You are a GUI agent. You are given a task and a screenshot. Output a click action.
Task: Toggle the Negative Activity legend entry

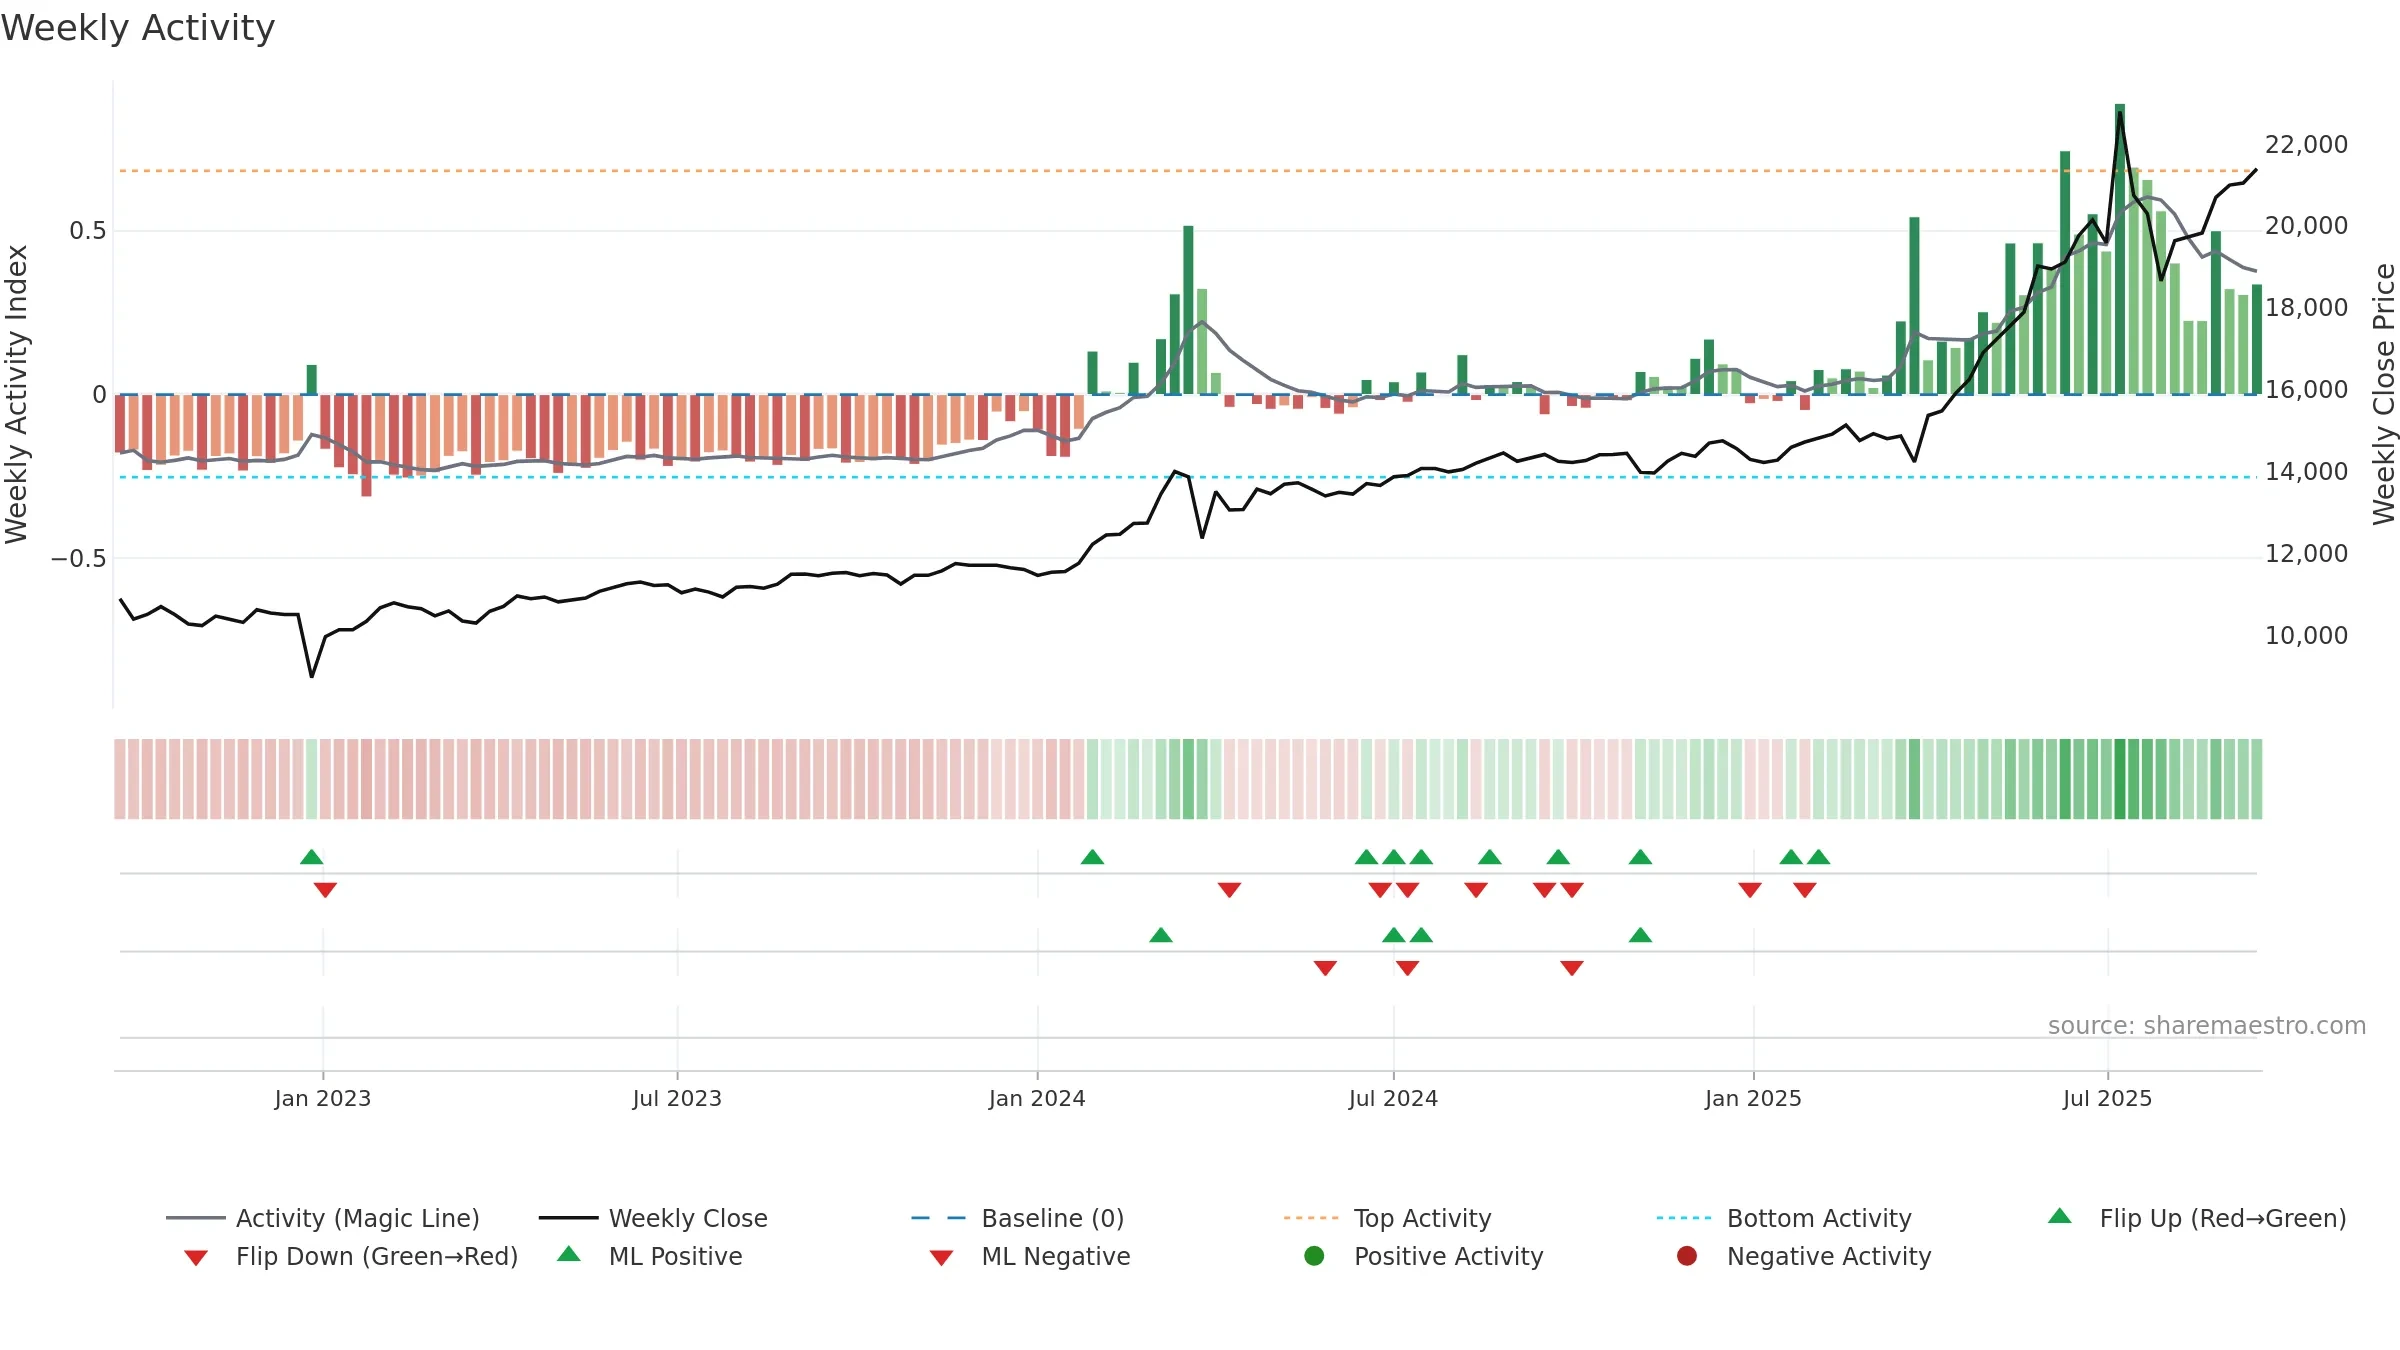tap(1804, 1256)
